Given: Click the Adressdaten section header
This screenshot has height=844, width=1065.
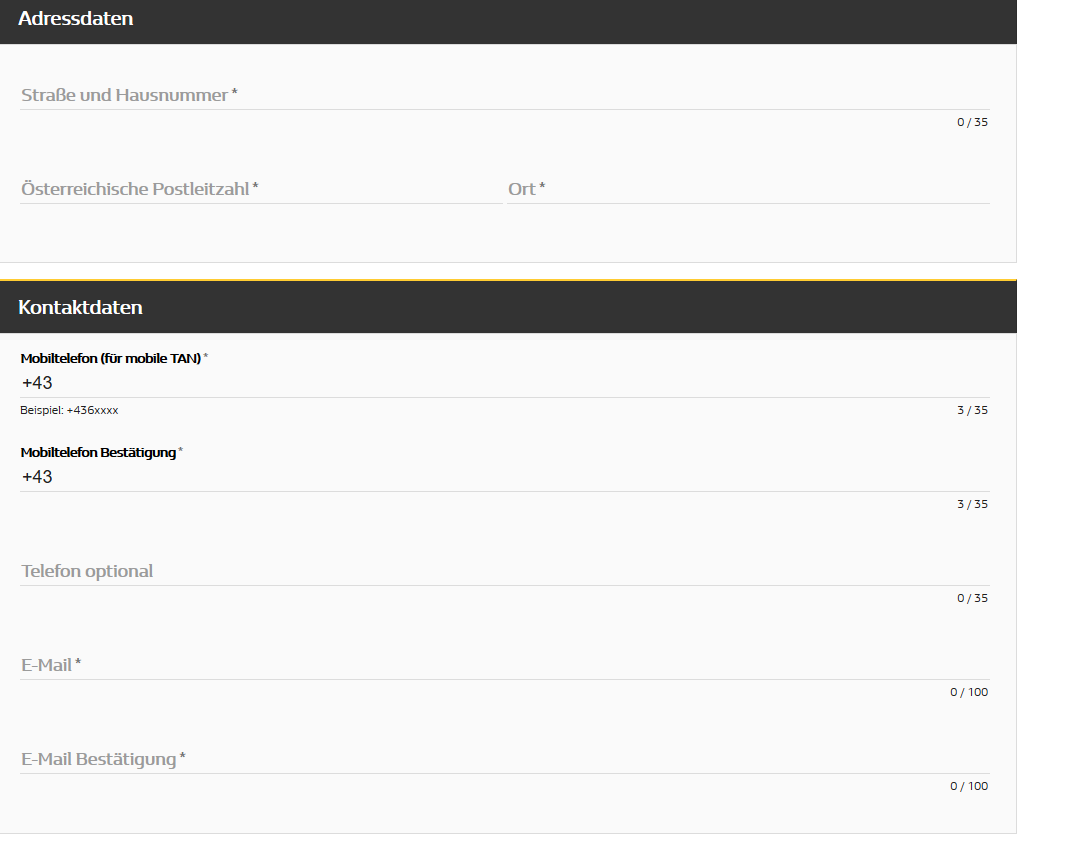Looking at the screenshot, I should 76,19.
